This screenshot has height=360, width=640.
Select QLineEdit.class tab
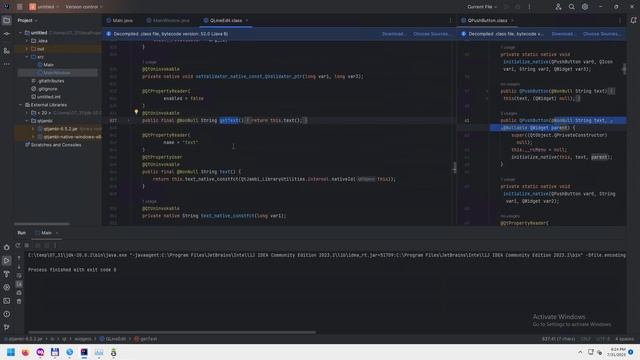click(223, 20)
